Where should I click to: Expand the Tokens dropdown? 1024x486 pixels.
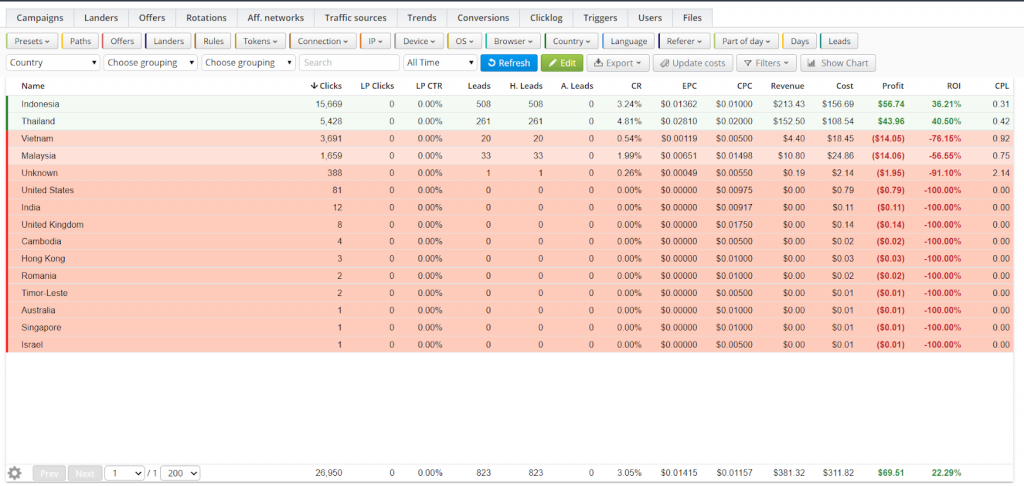[x=260, y=41]
